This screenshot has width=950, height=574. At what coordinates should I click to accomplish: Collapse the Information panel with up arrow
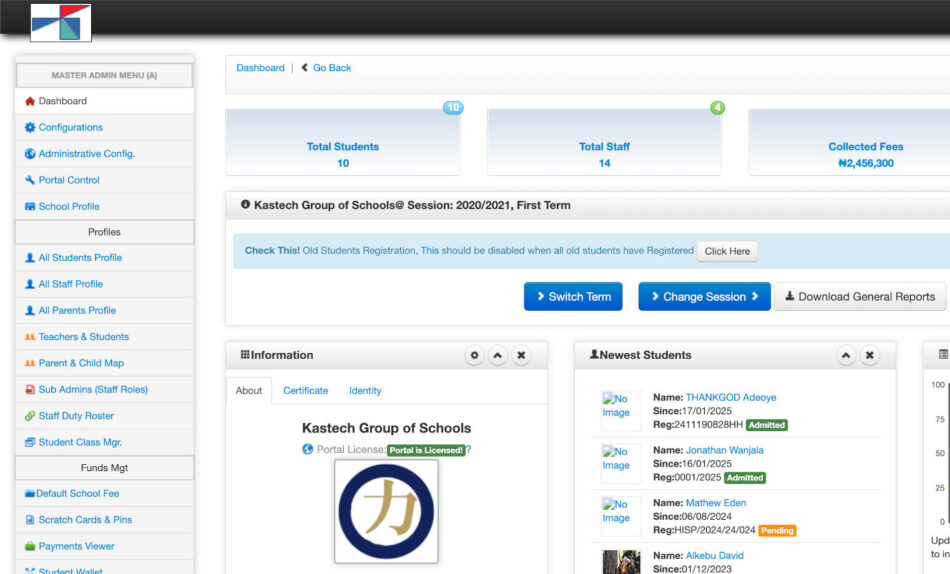tap(498, 355)
